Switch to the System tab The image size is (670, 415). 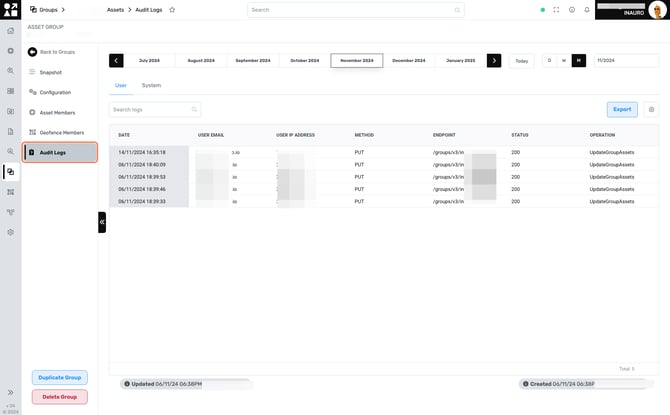coord(151,85)
